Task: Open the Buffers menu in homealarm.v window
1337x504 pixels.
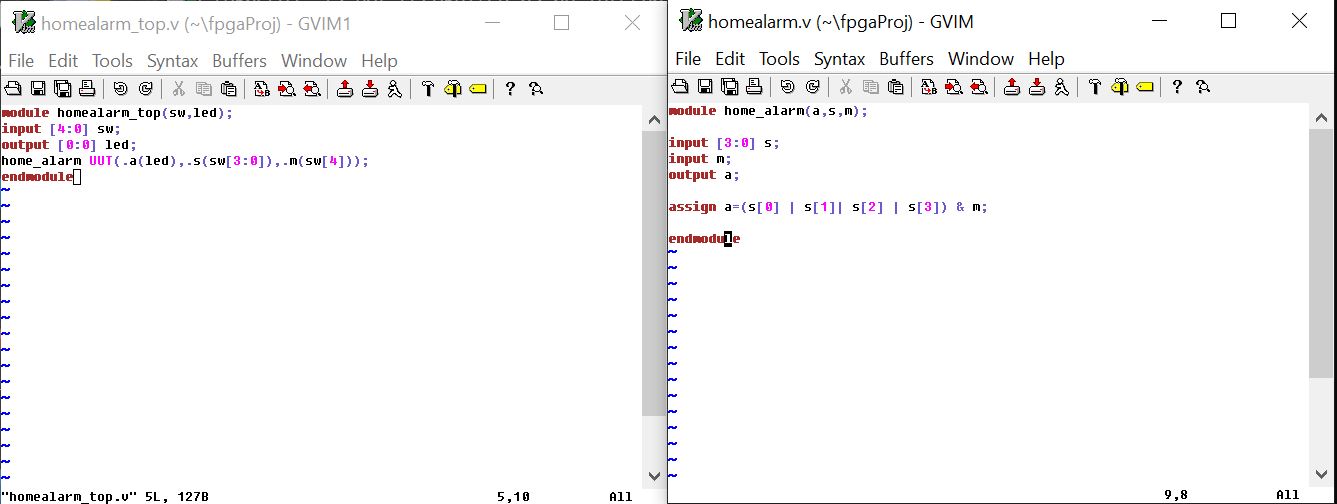Action: tap(906, 59)
